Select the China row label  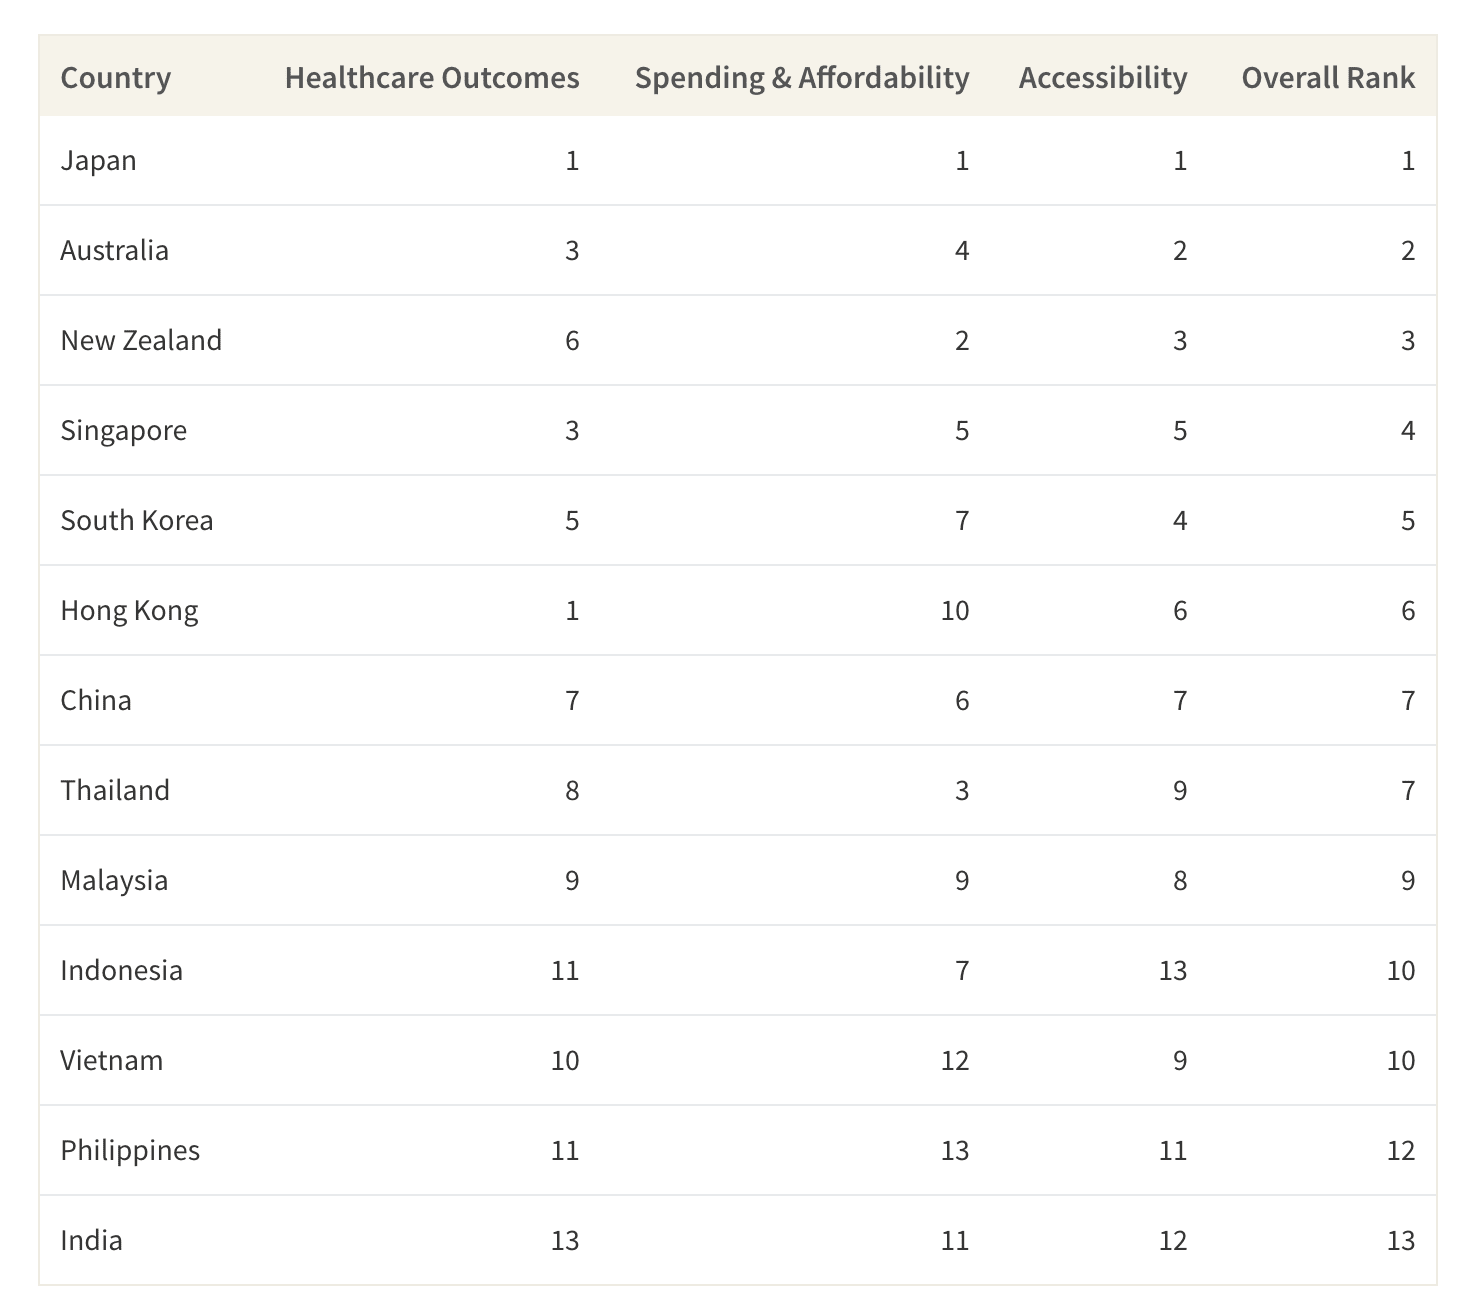96,700
